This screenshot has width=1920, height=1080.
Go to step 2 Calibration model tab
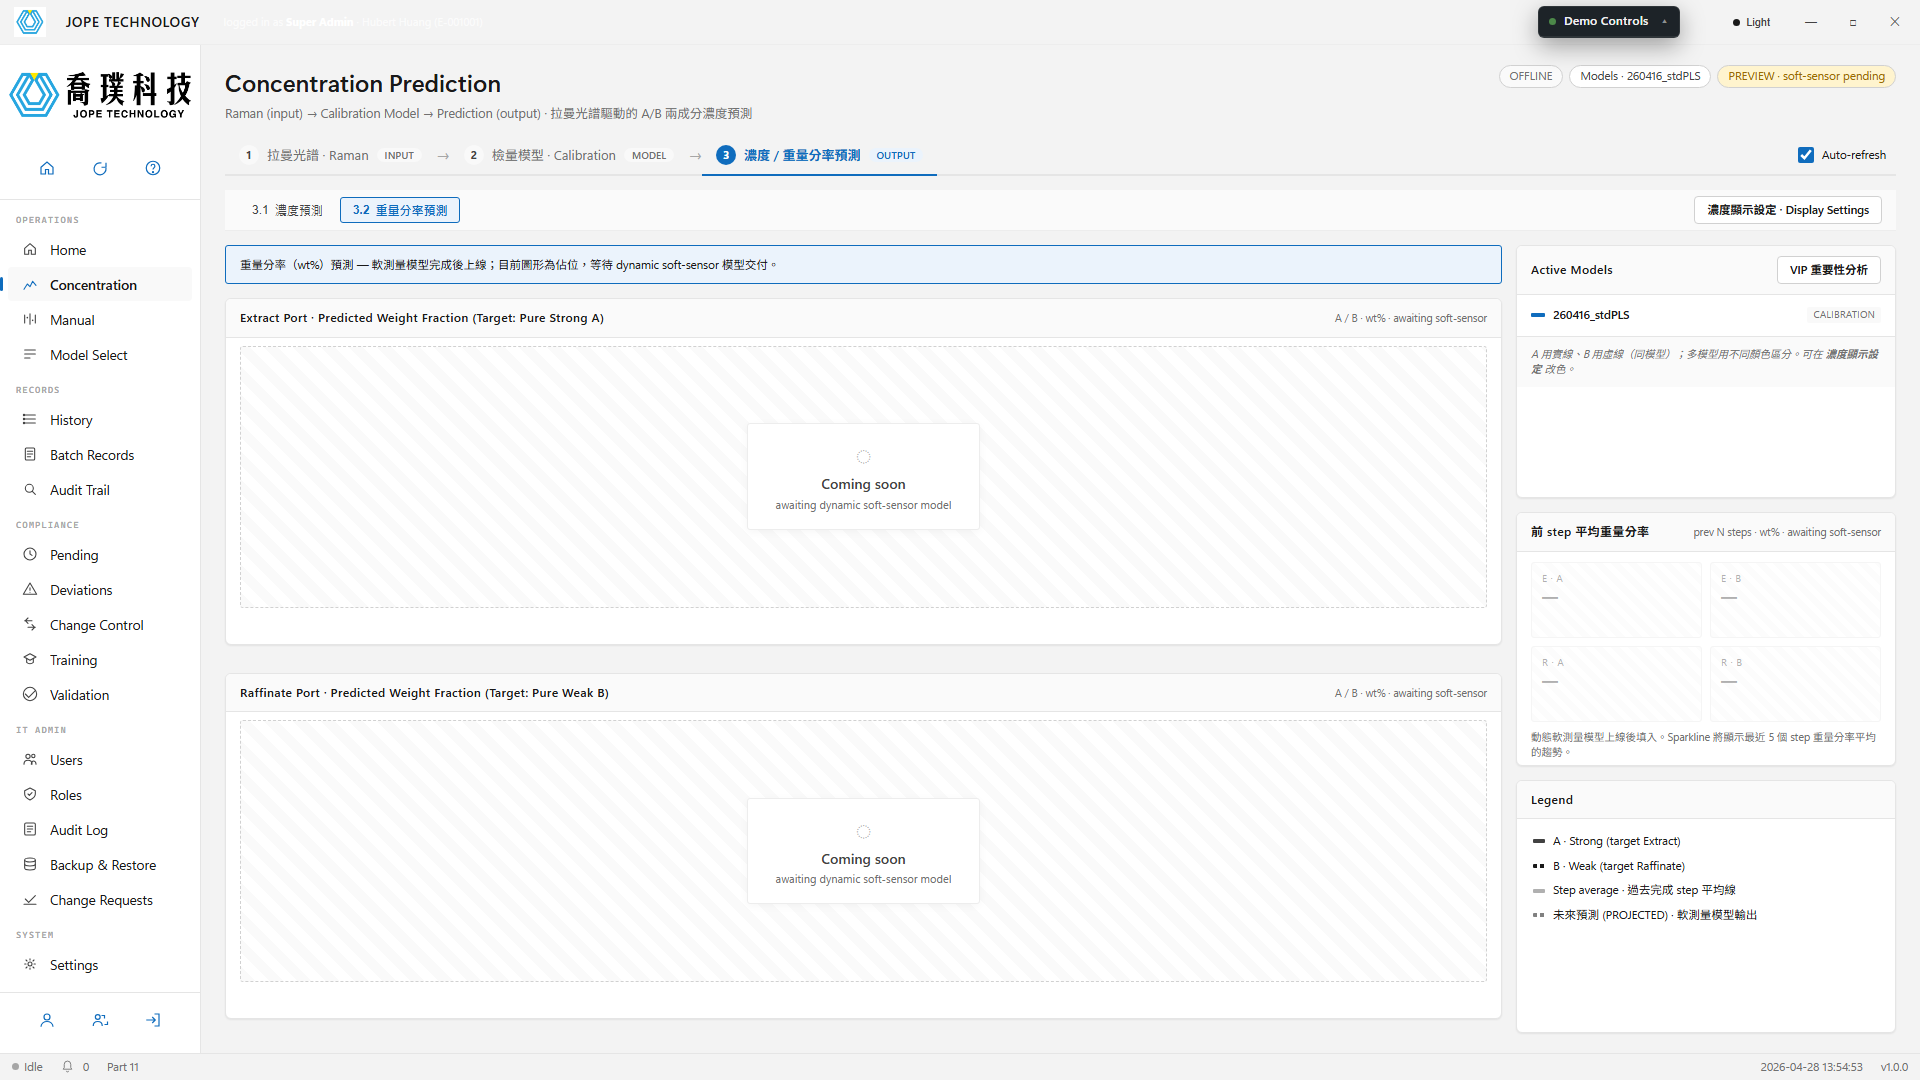point(567,155)
